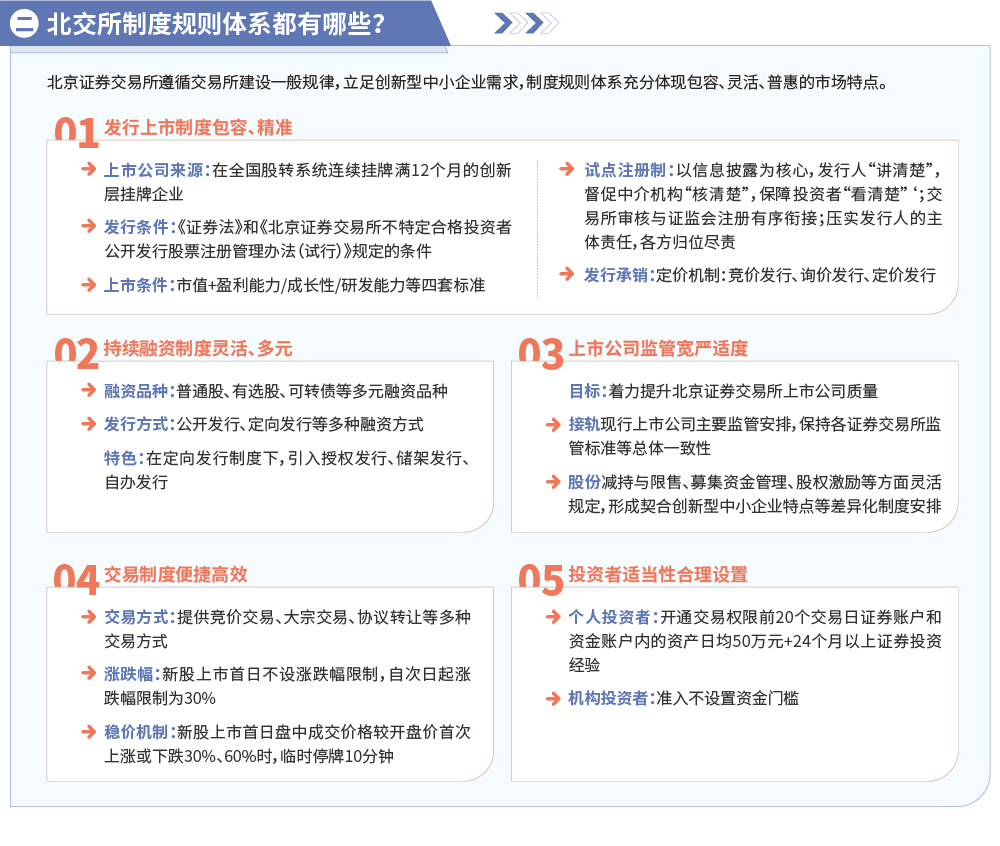Click the large '03' section number

[x=541, y=353]
